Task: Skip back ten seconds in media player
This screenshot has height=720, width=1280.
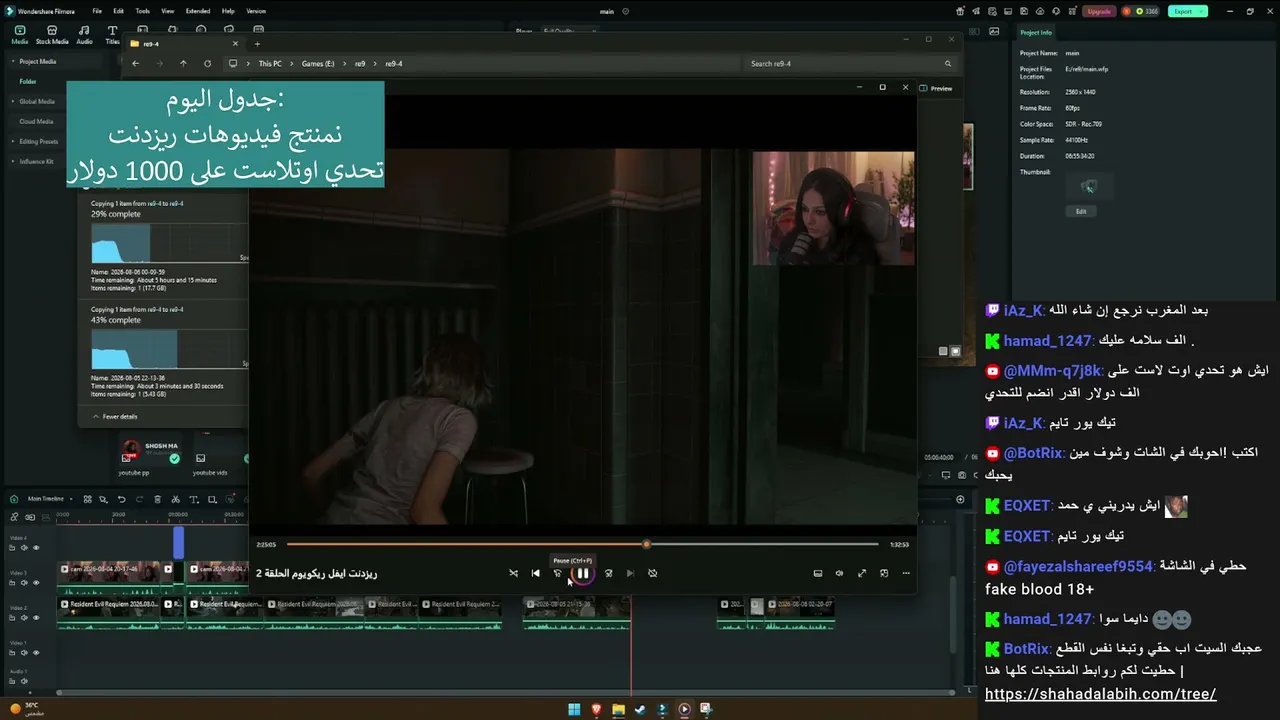Action: click(558, 573)
